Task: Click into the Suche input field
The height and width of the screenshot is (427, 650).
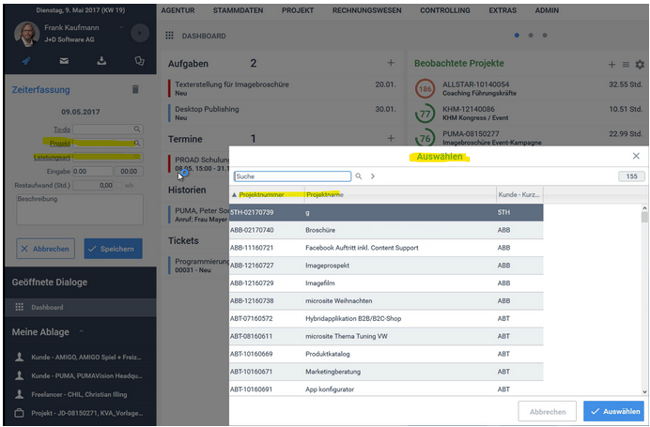Action: (292, 176)
